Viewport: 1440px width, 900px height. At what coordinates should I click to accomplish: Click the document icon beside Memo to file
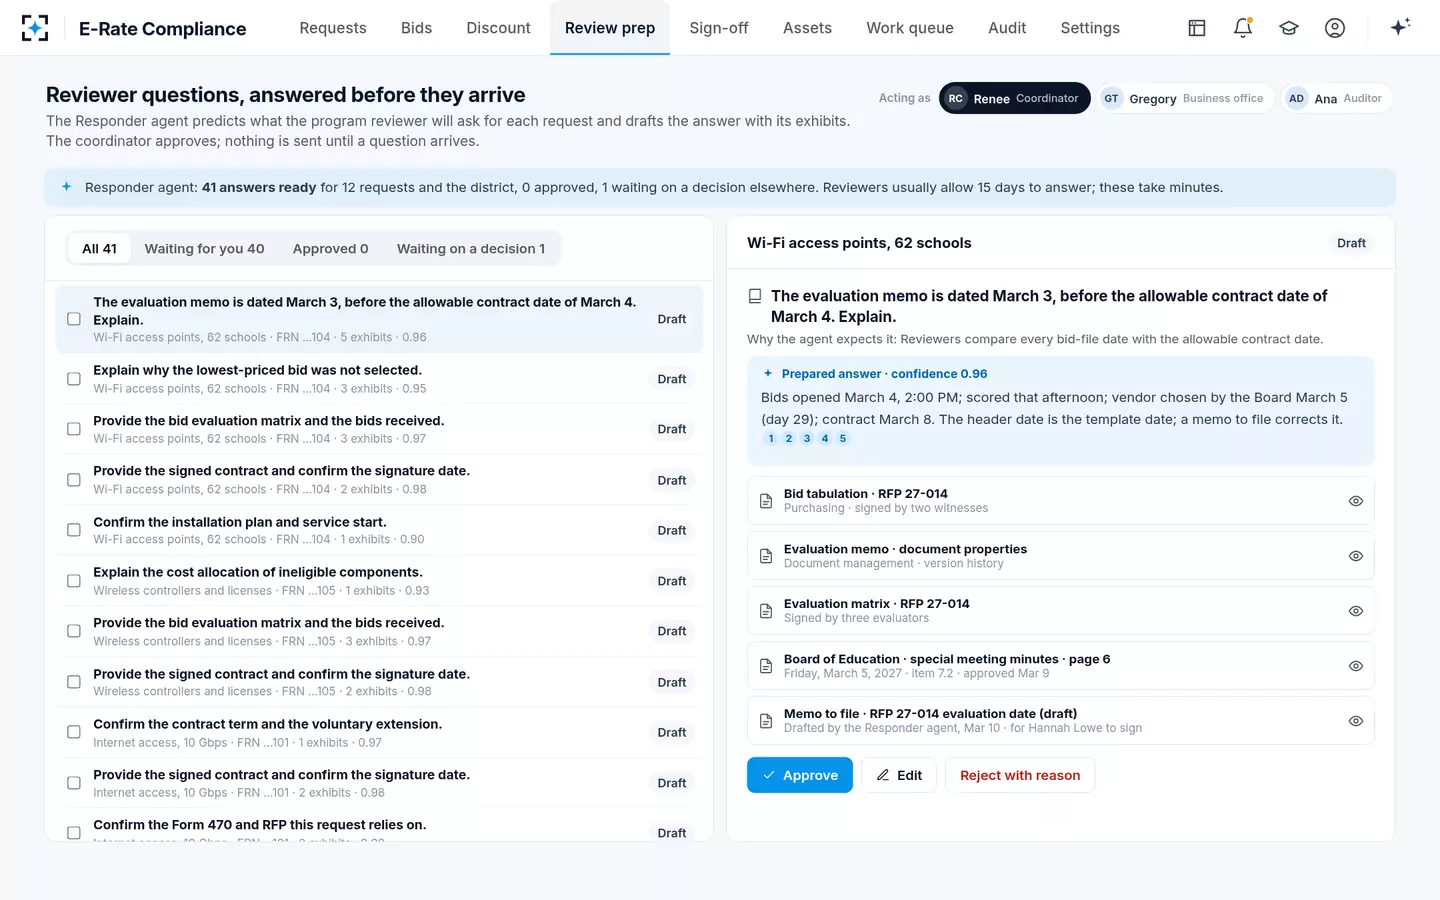tap(766, 721)
